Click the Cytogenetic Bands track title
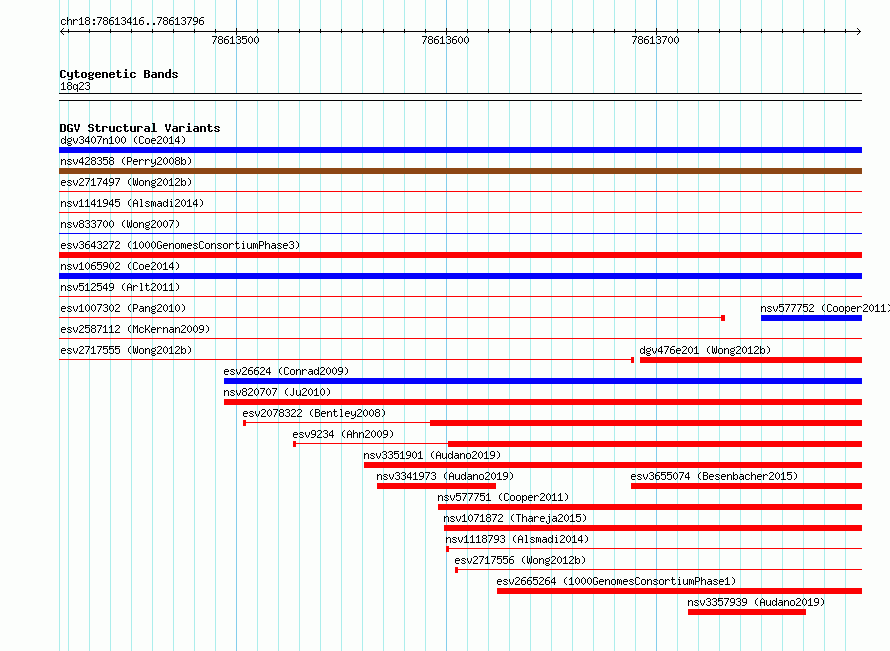This screenshot has width=890, height=651. [119, 74]
